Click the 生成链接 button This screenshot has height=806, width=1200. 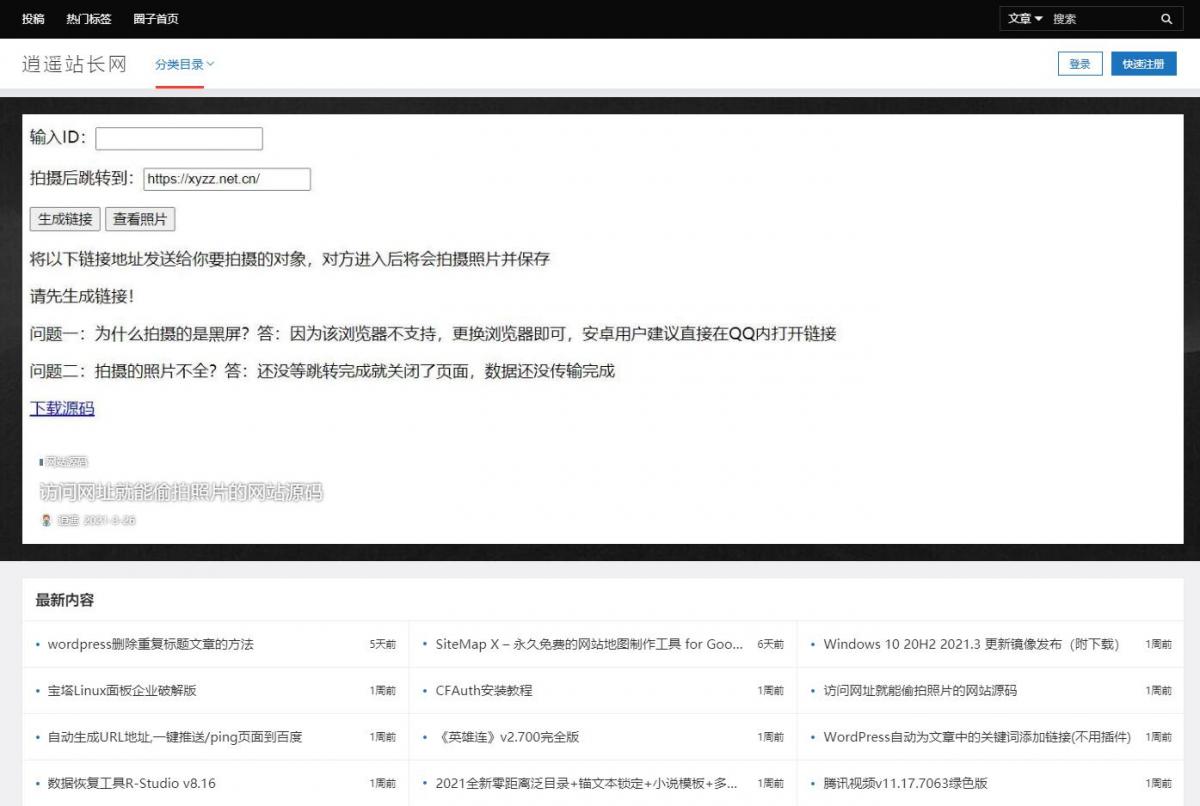65,219
